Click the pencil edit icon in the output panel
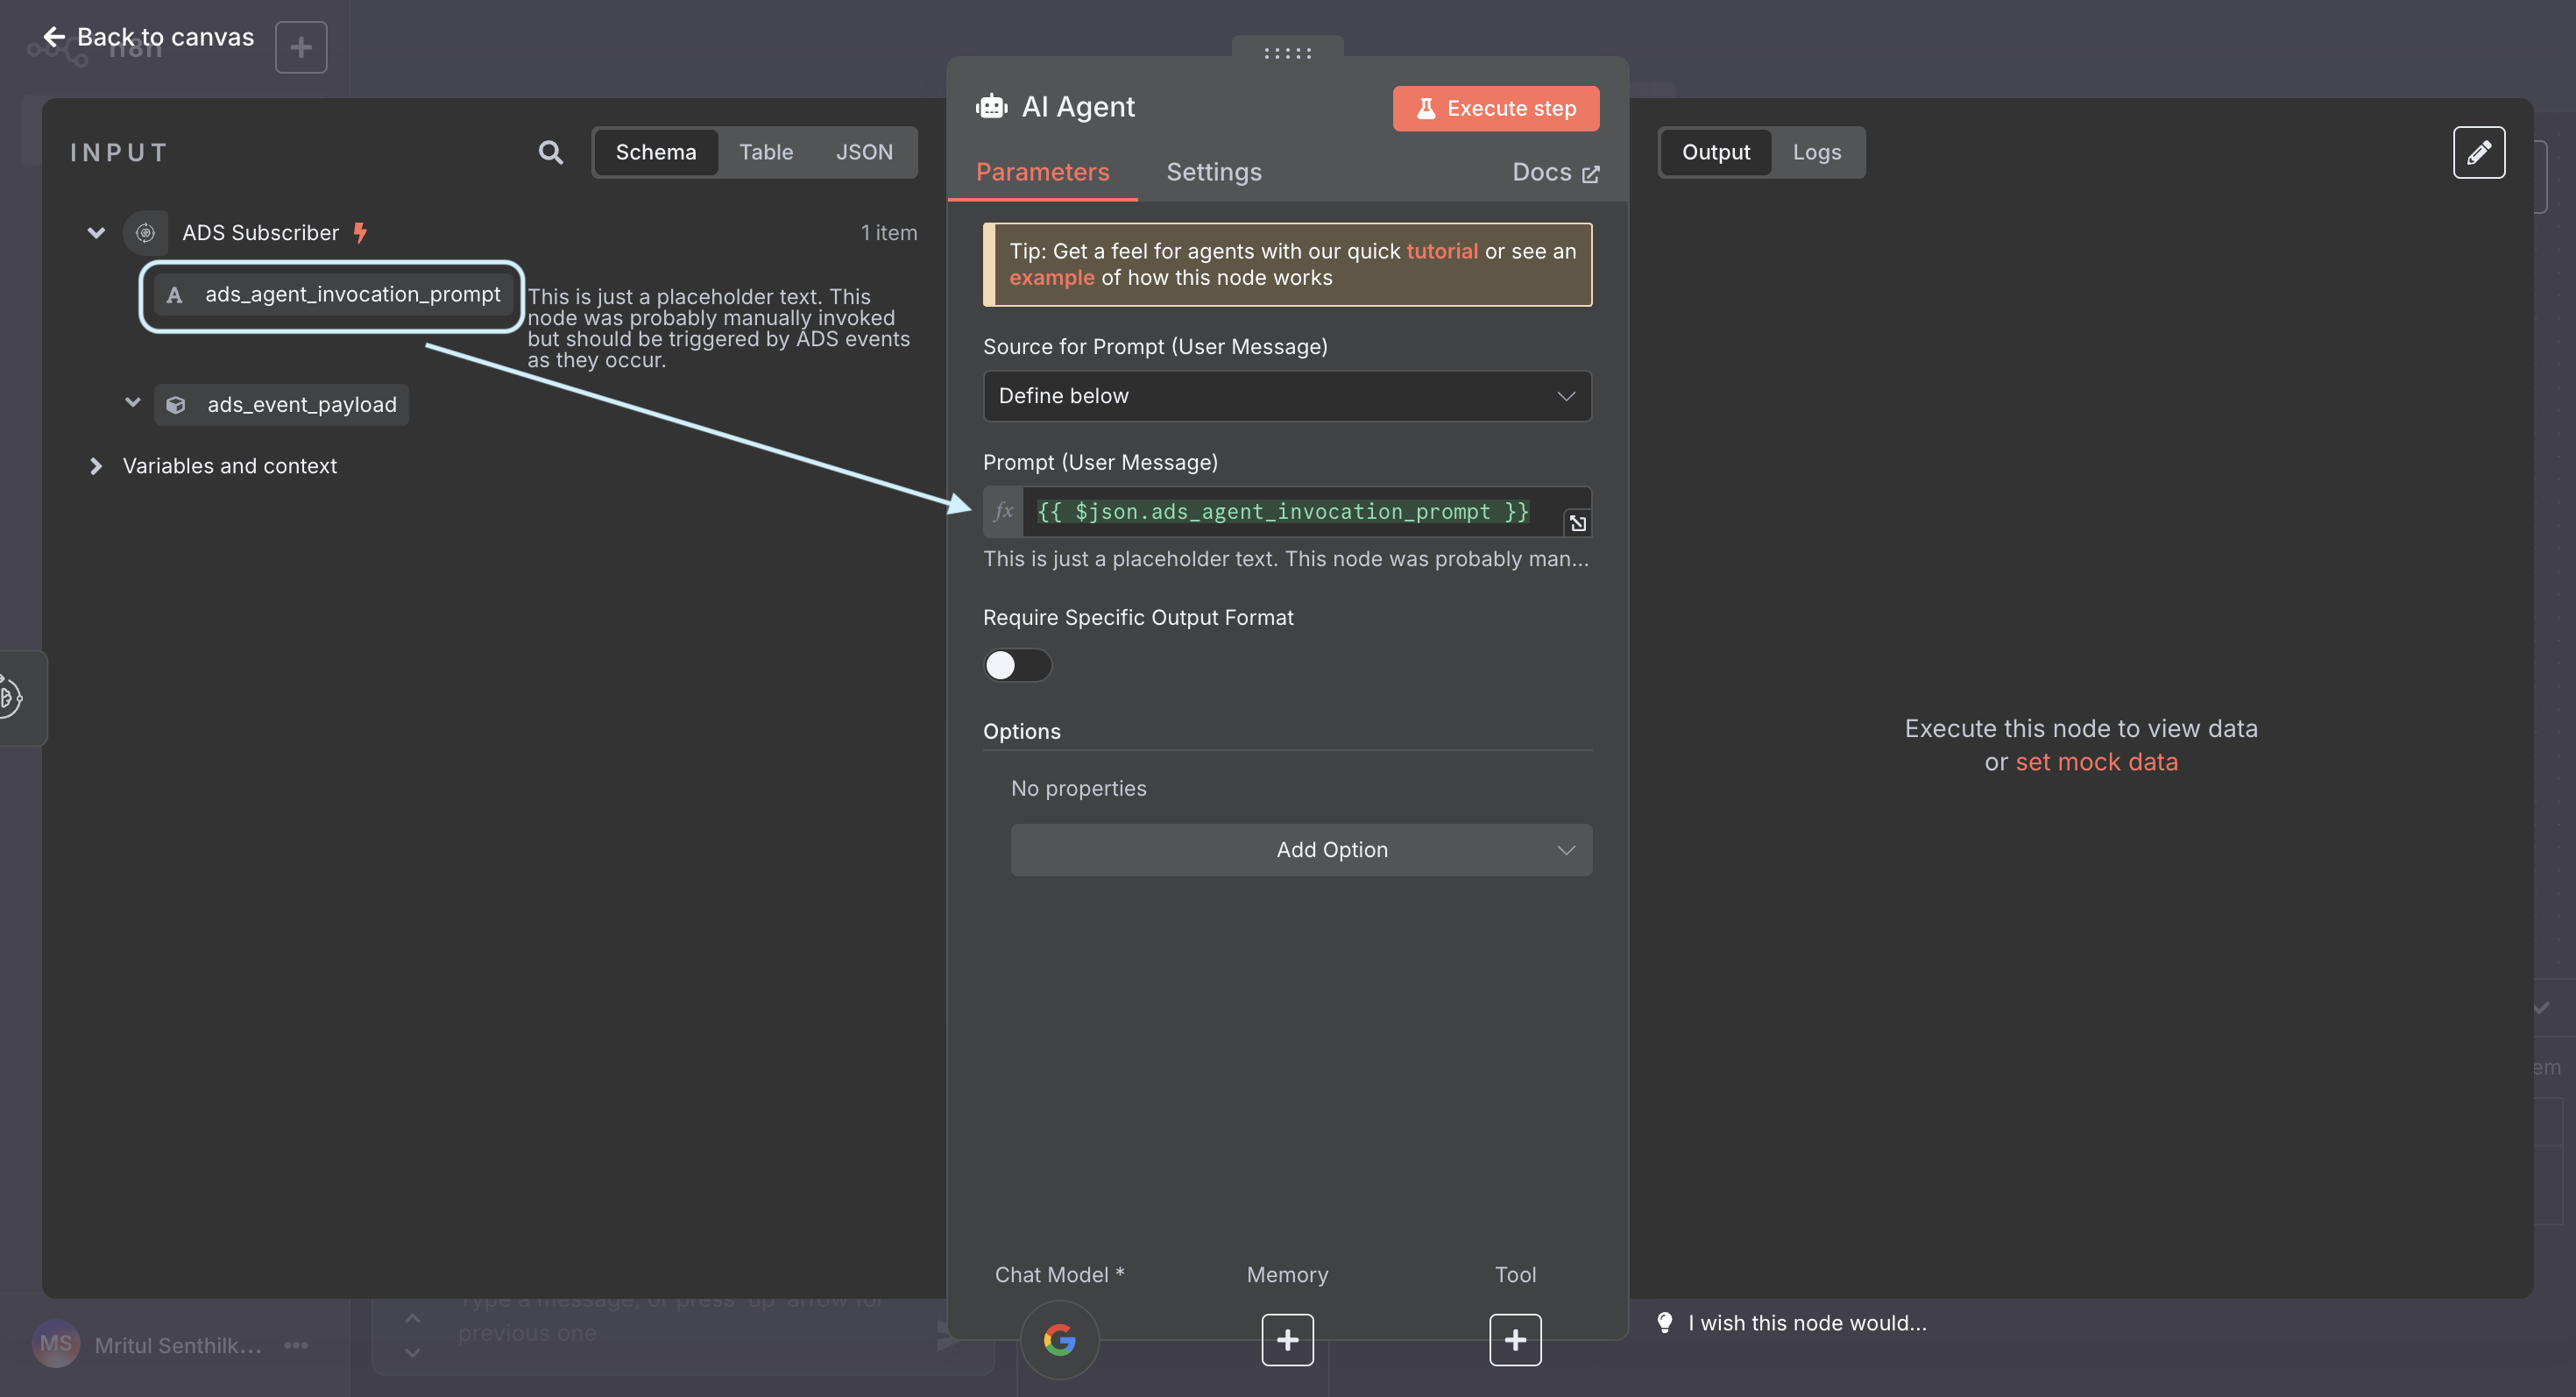The width and height of the screenshot is (2576, 1397). click(2479, 152)
